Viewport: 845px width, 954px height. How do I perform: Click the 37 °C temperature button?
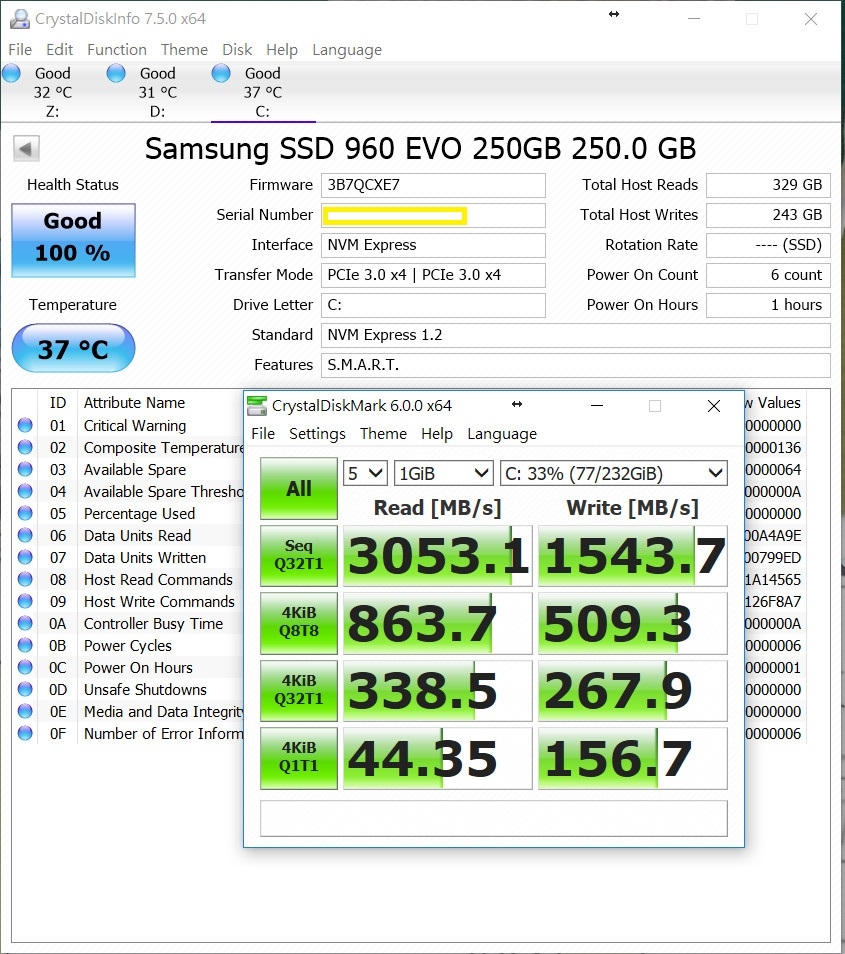coord(73,348)
